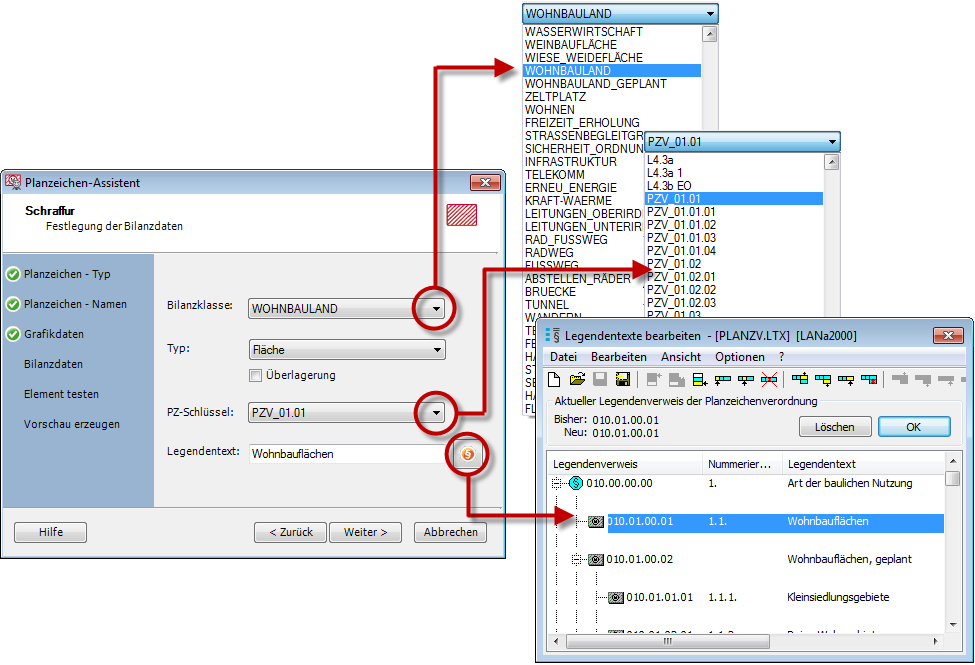Screen dimensions: 975x665
Task: Select Kleinsiedlungsgebiete row in legend tree
Action: pos(834,597)
